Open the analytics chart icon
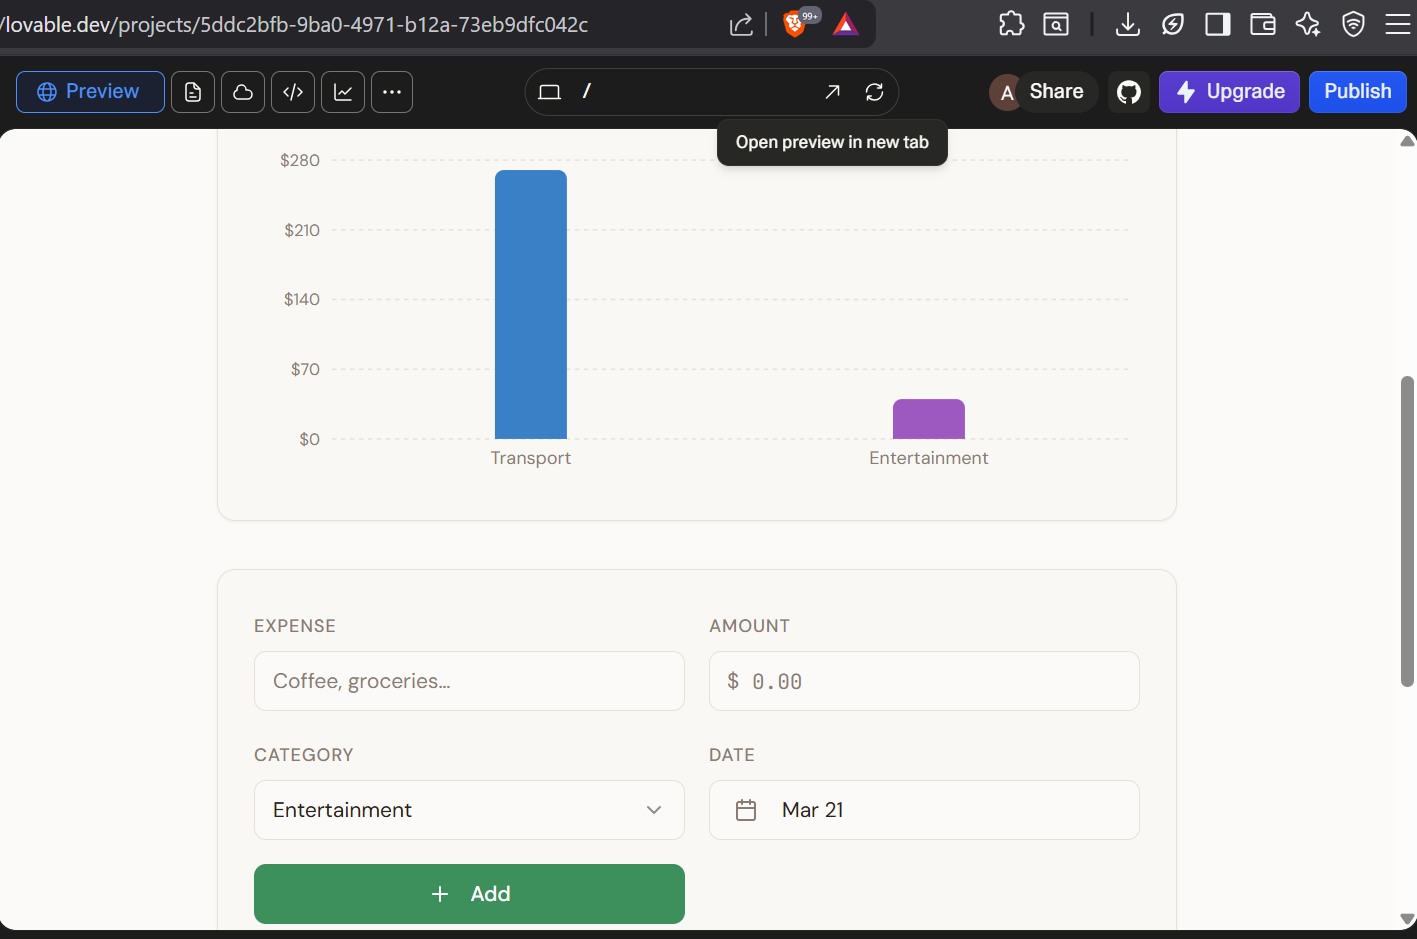1417x939 pixels. (343, 91)
